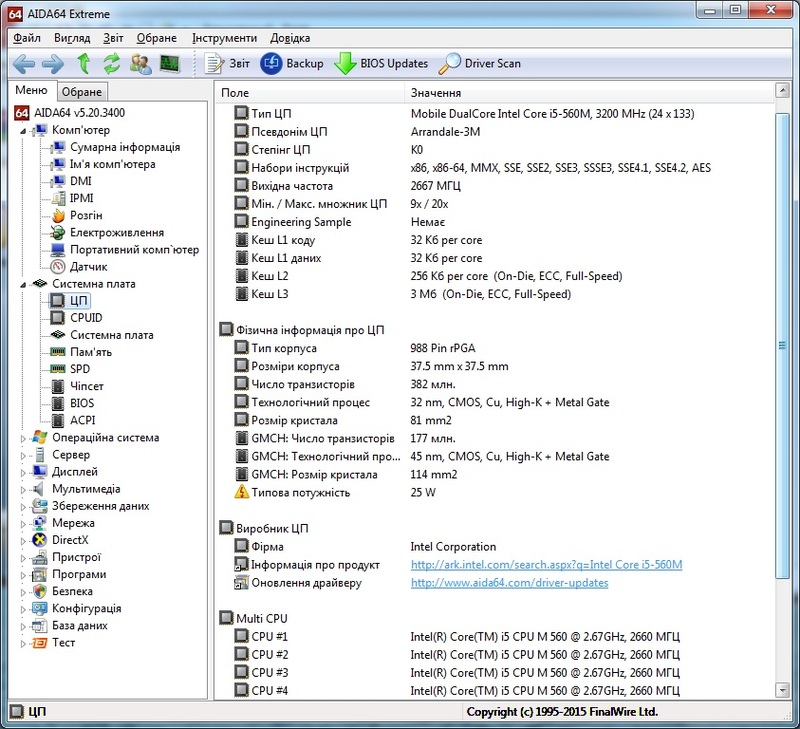The image size is (800, 729).
Task: Open the Файл menu
Action: 27,38
